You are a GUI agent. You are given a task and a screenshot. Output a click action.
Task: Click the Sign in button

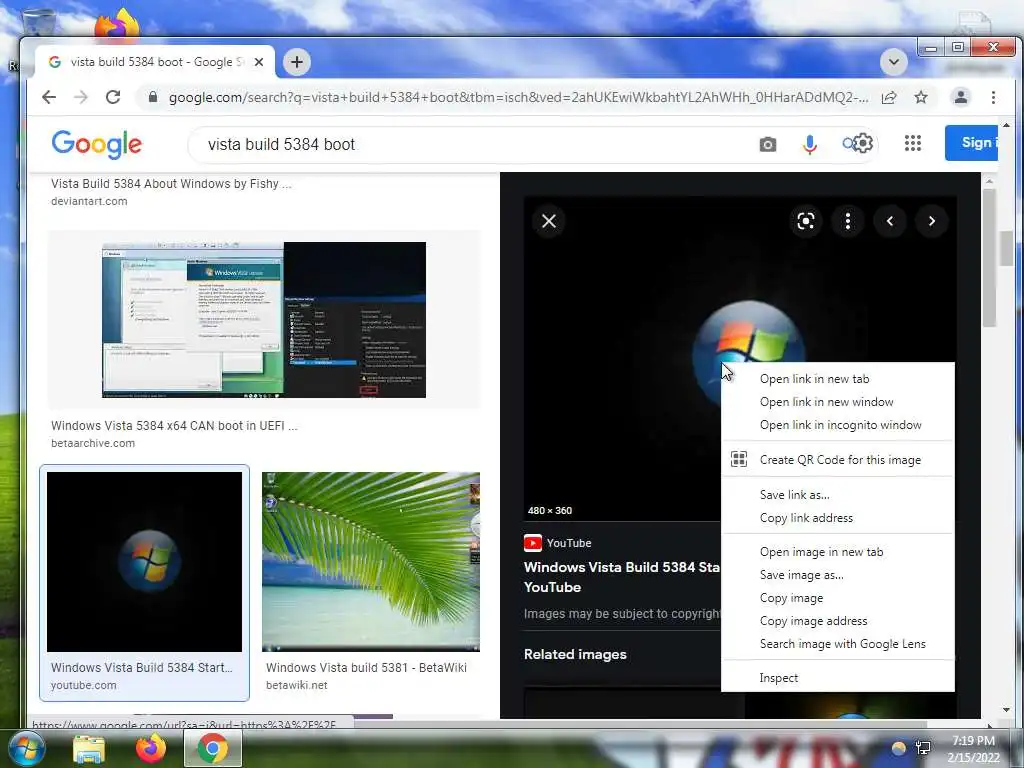coord(971,142)
